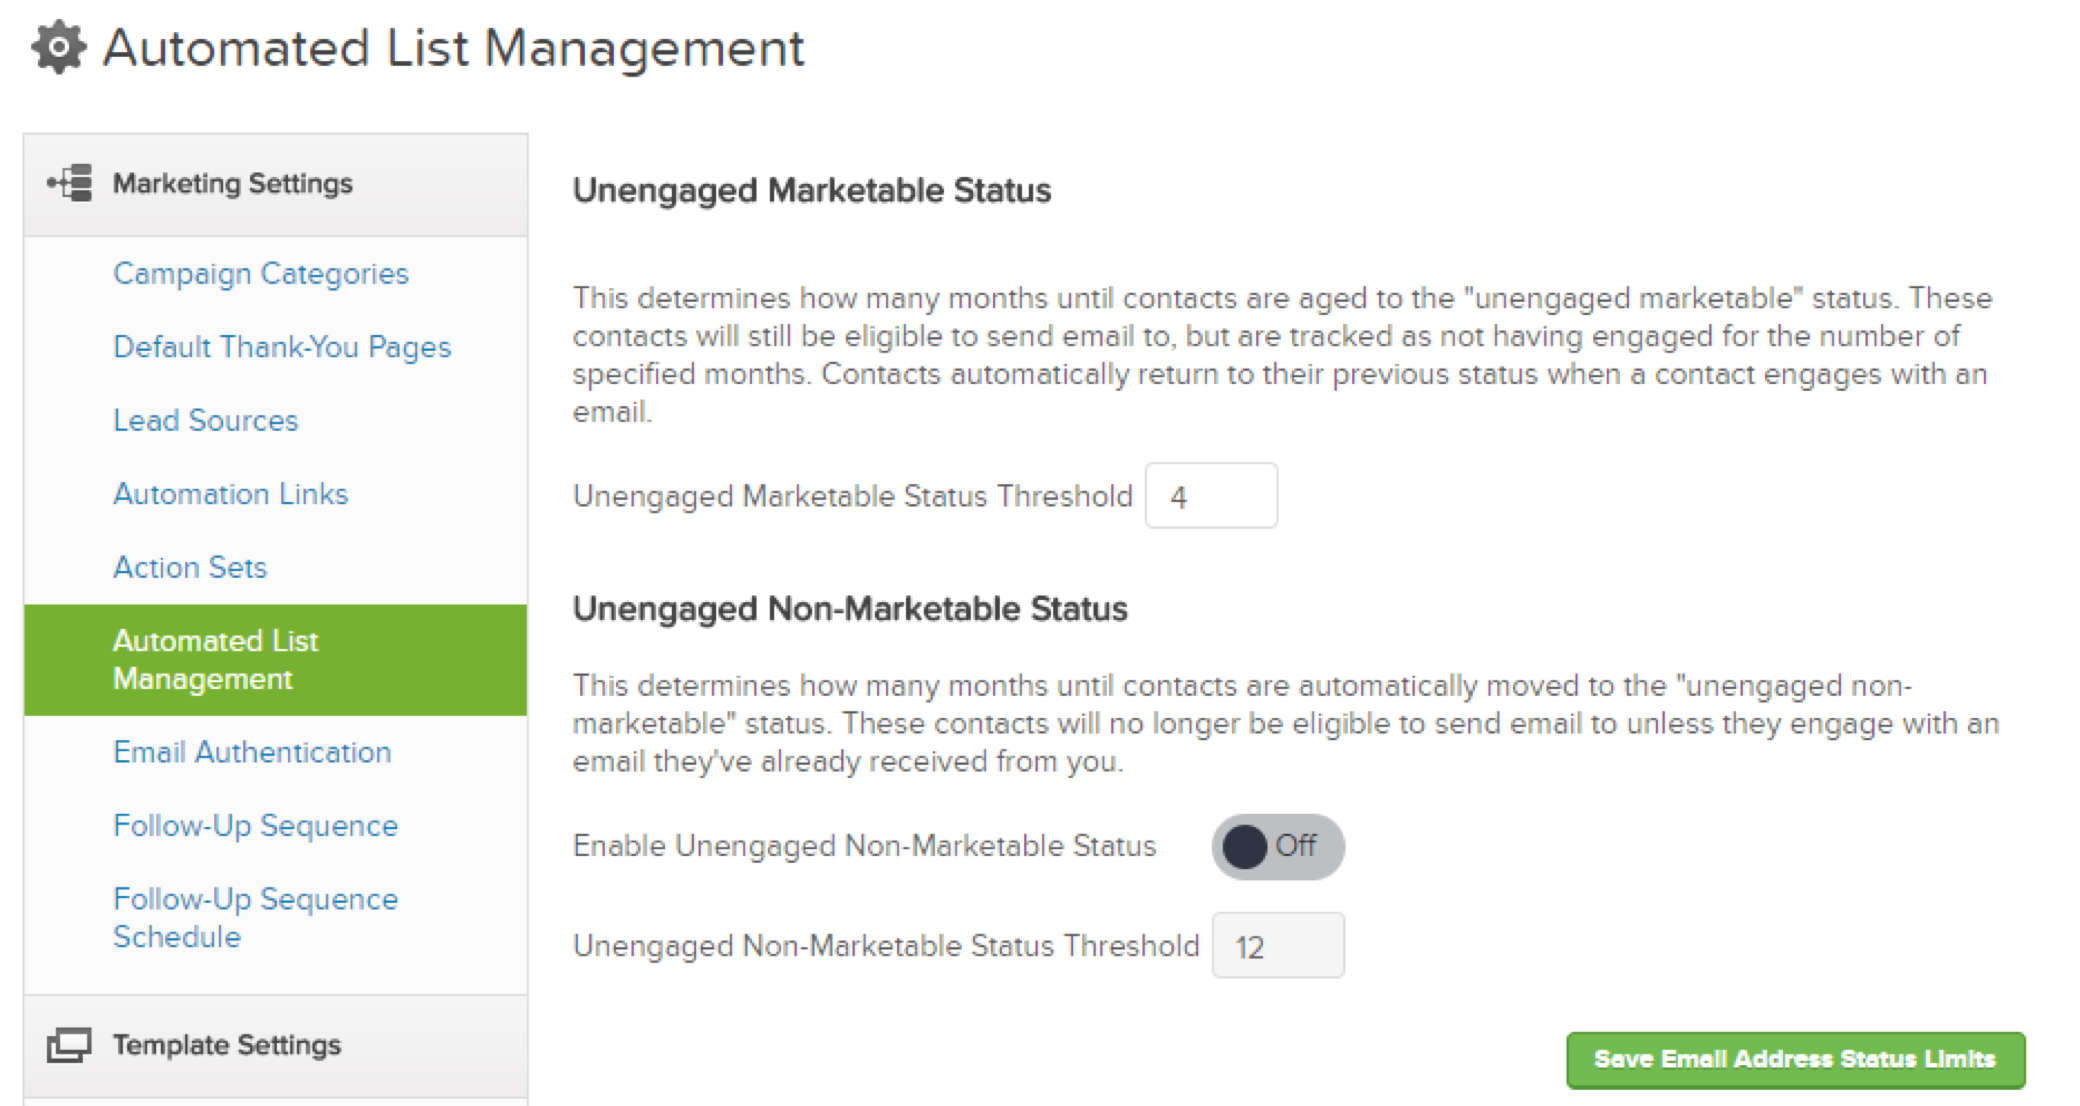Click the Unengaged Marketable Status heading
Image resolution: width=2080 pixels, height=1106 pixels.
point(811,190)
